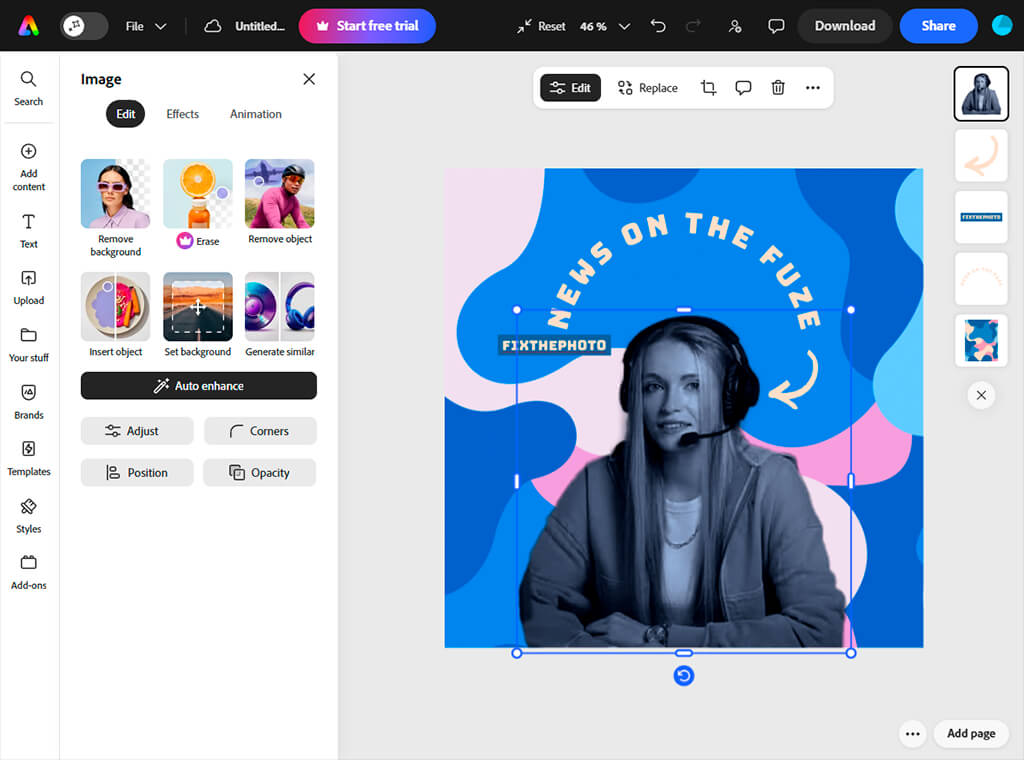
Task: Choose the Generate similar tool
Action: click(x=280, y=315)
